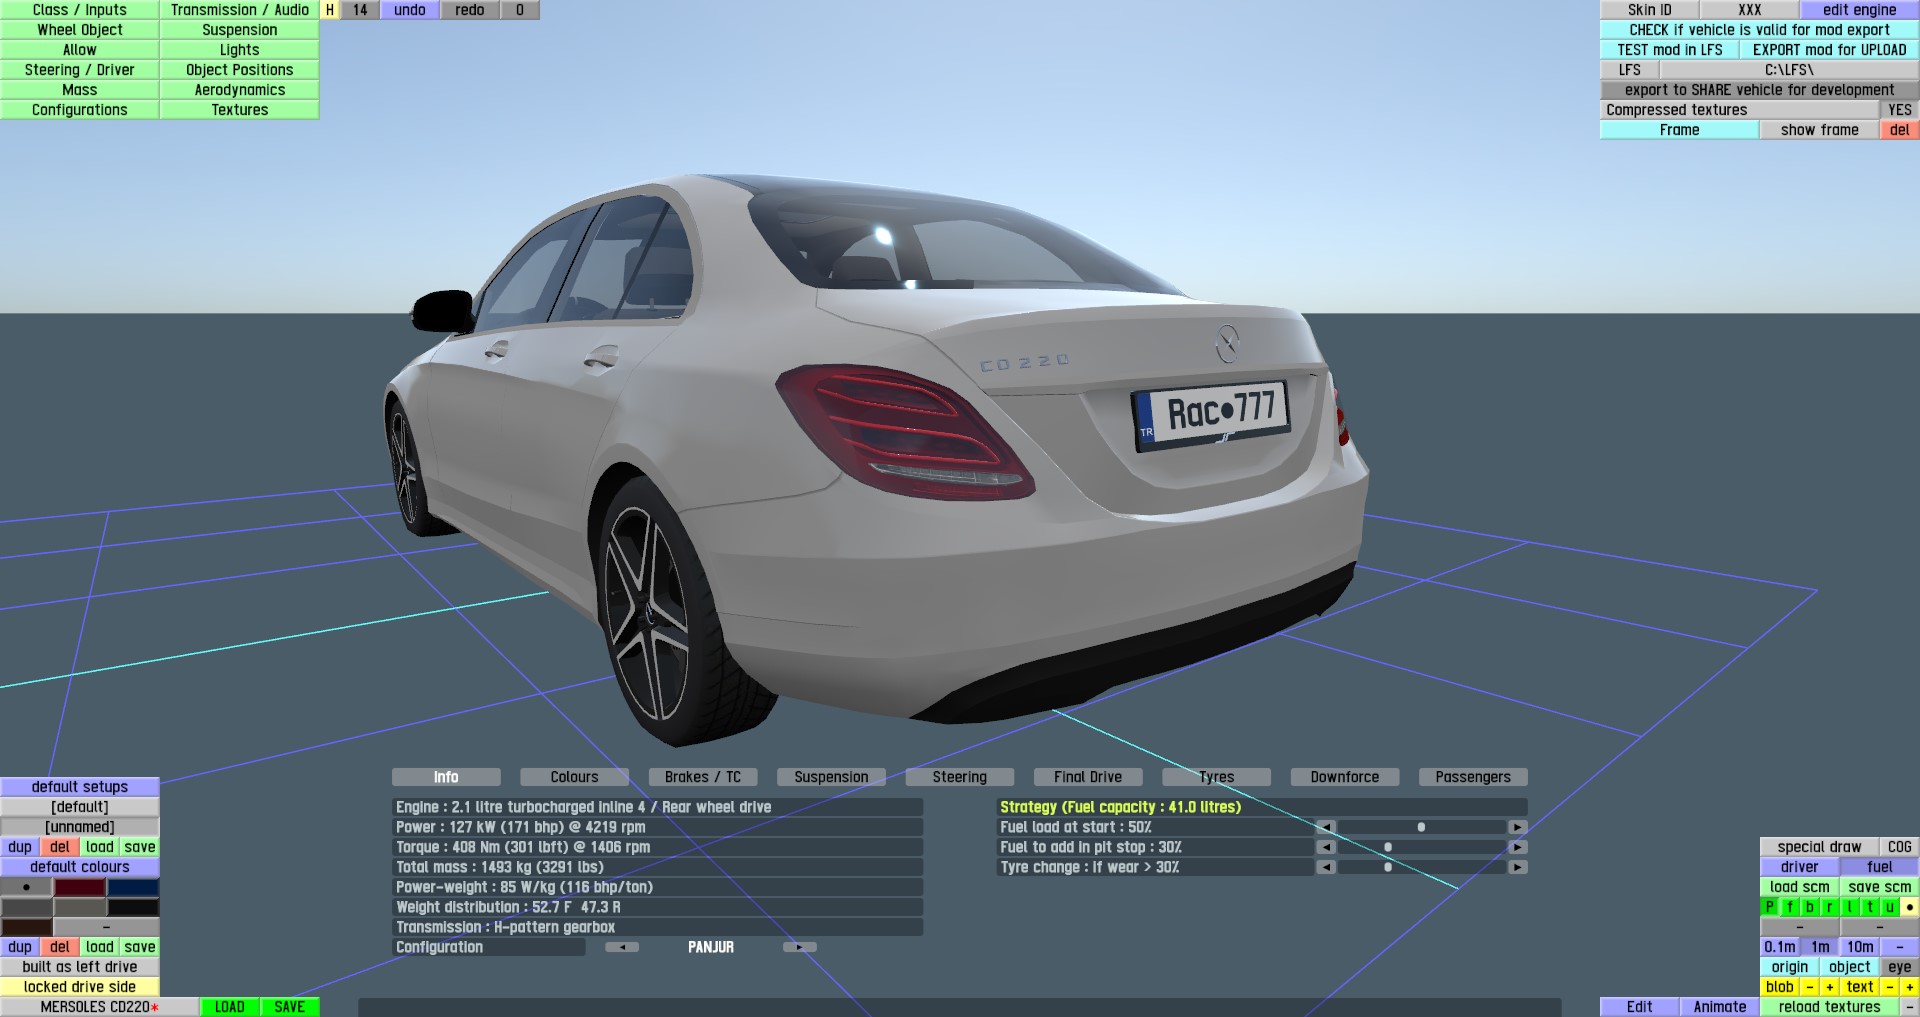The width and height of the screenshot is (1920, 1017).
Task: Toggle the eye button beside object
Action: 1900,967
